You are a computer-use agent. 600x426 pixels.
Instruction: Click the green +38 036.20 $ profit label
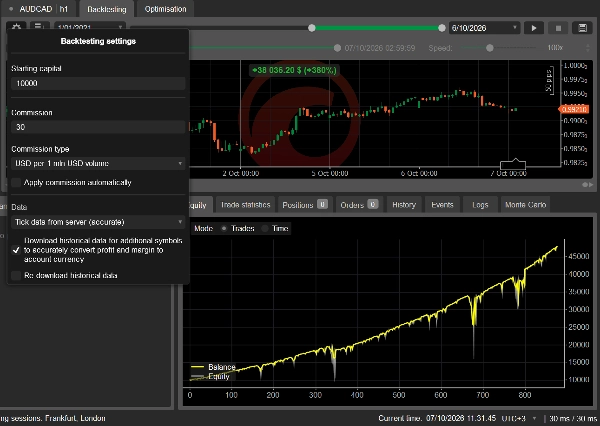[294, 70]
